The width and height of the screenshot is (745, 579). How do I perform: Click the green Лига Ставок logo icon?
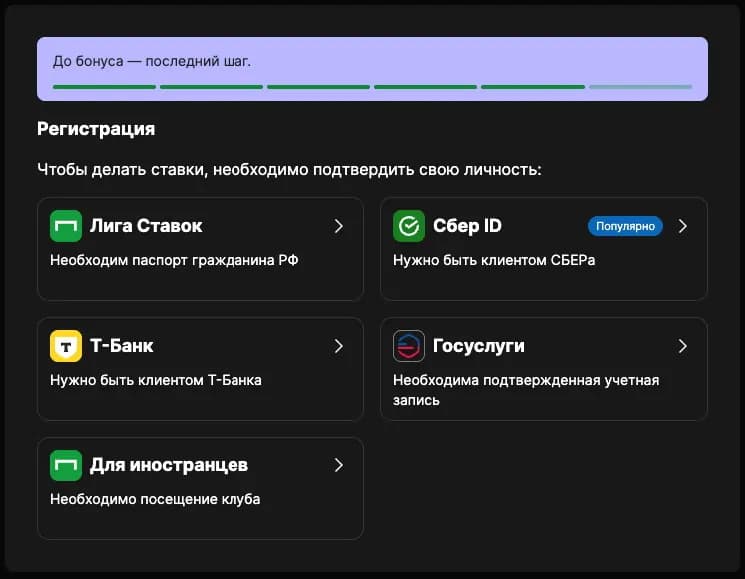[66, 226]
